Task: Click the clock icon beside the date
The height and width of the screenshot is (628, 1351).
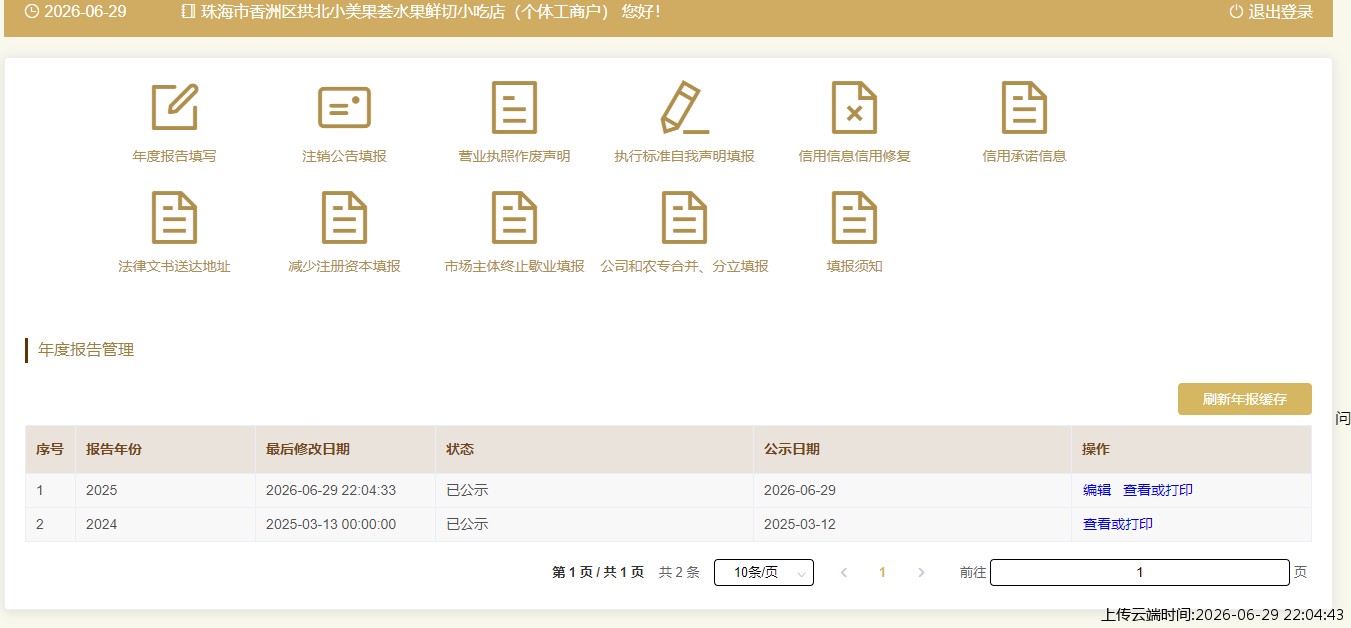Action: coord(32,12)
